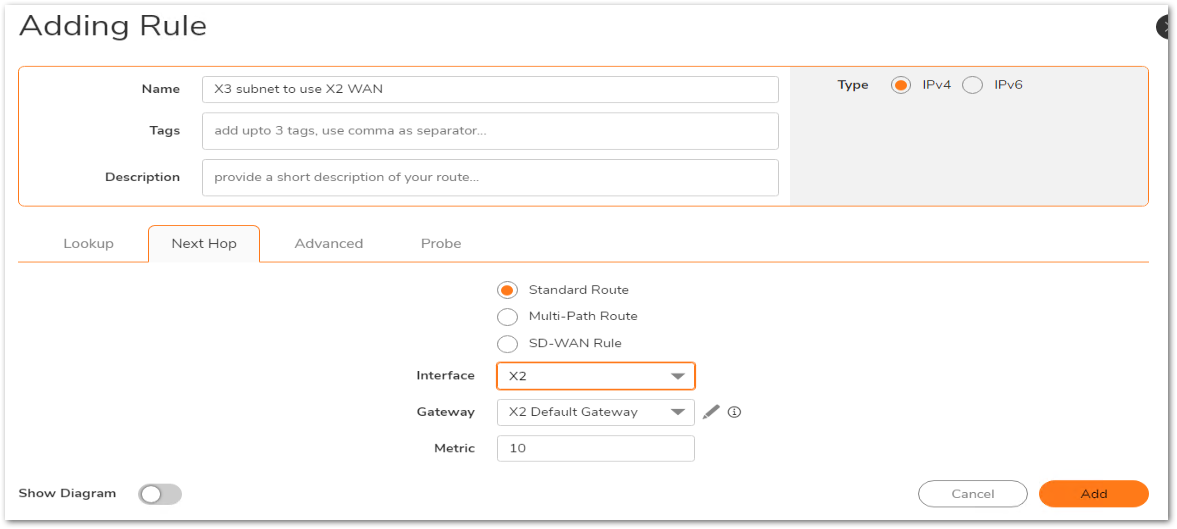
Task: Expand the Gateway dropdown list
Action: [595, 412]
